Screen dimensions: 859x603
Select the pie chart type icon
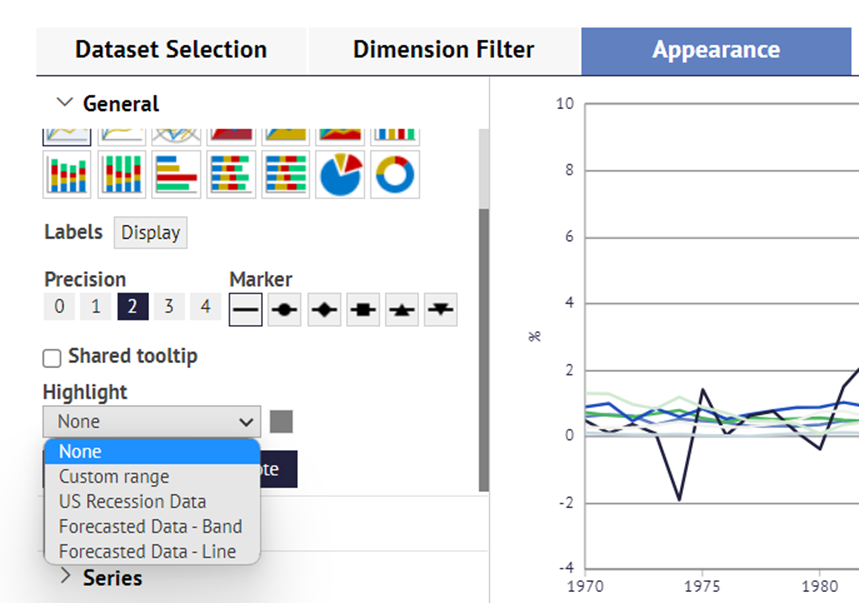click(x=340, y=175)
